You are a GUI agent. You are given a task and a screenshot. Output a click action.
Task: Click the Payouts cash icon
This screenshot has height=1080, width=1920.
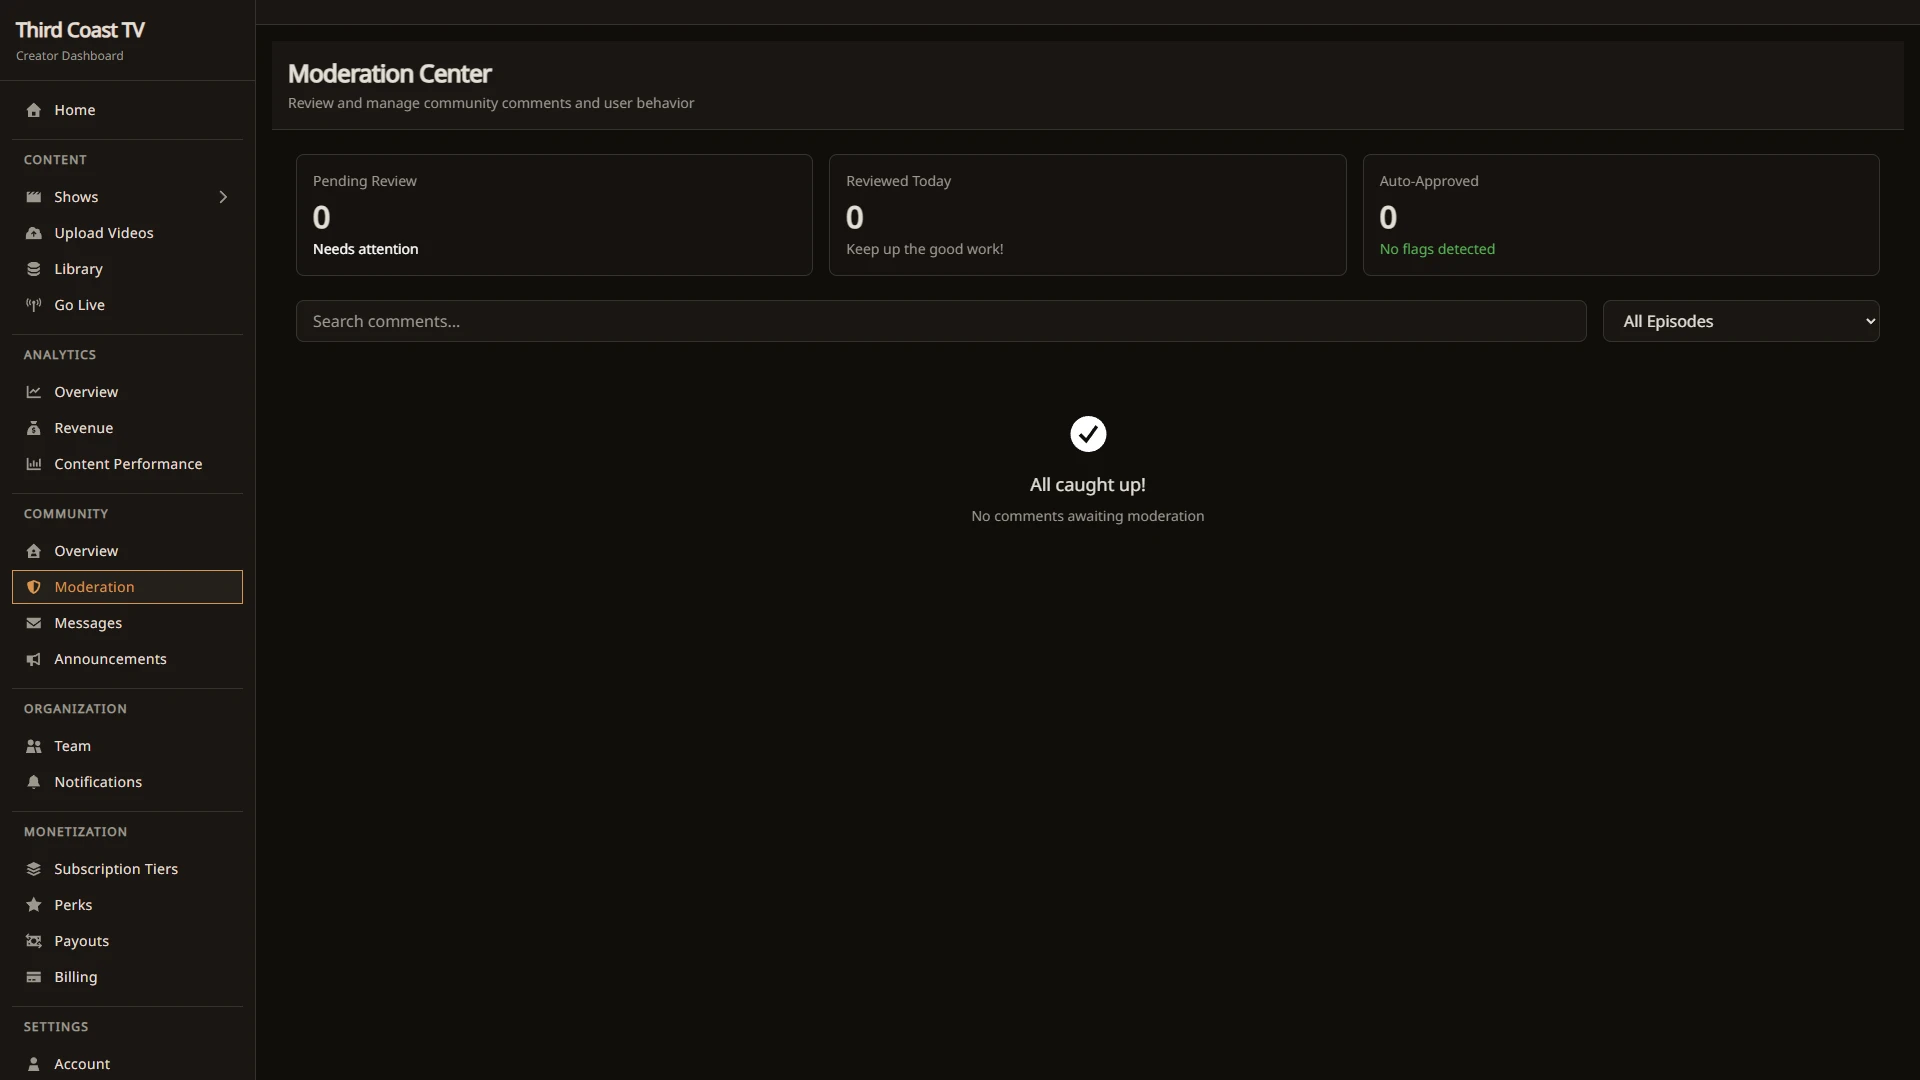point(34,941)
